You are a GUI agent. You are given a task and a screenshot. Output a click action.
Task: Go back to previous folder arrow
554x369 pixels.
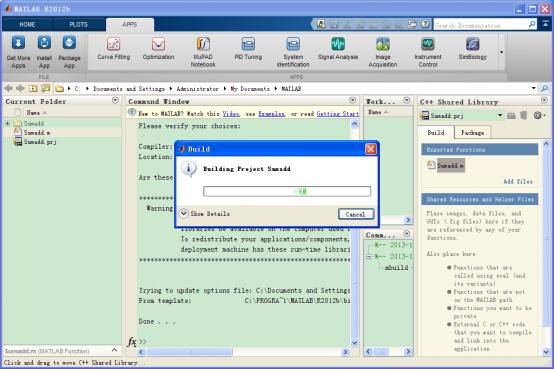click(8, 88)
